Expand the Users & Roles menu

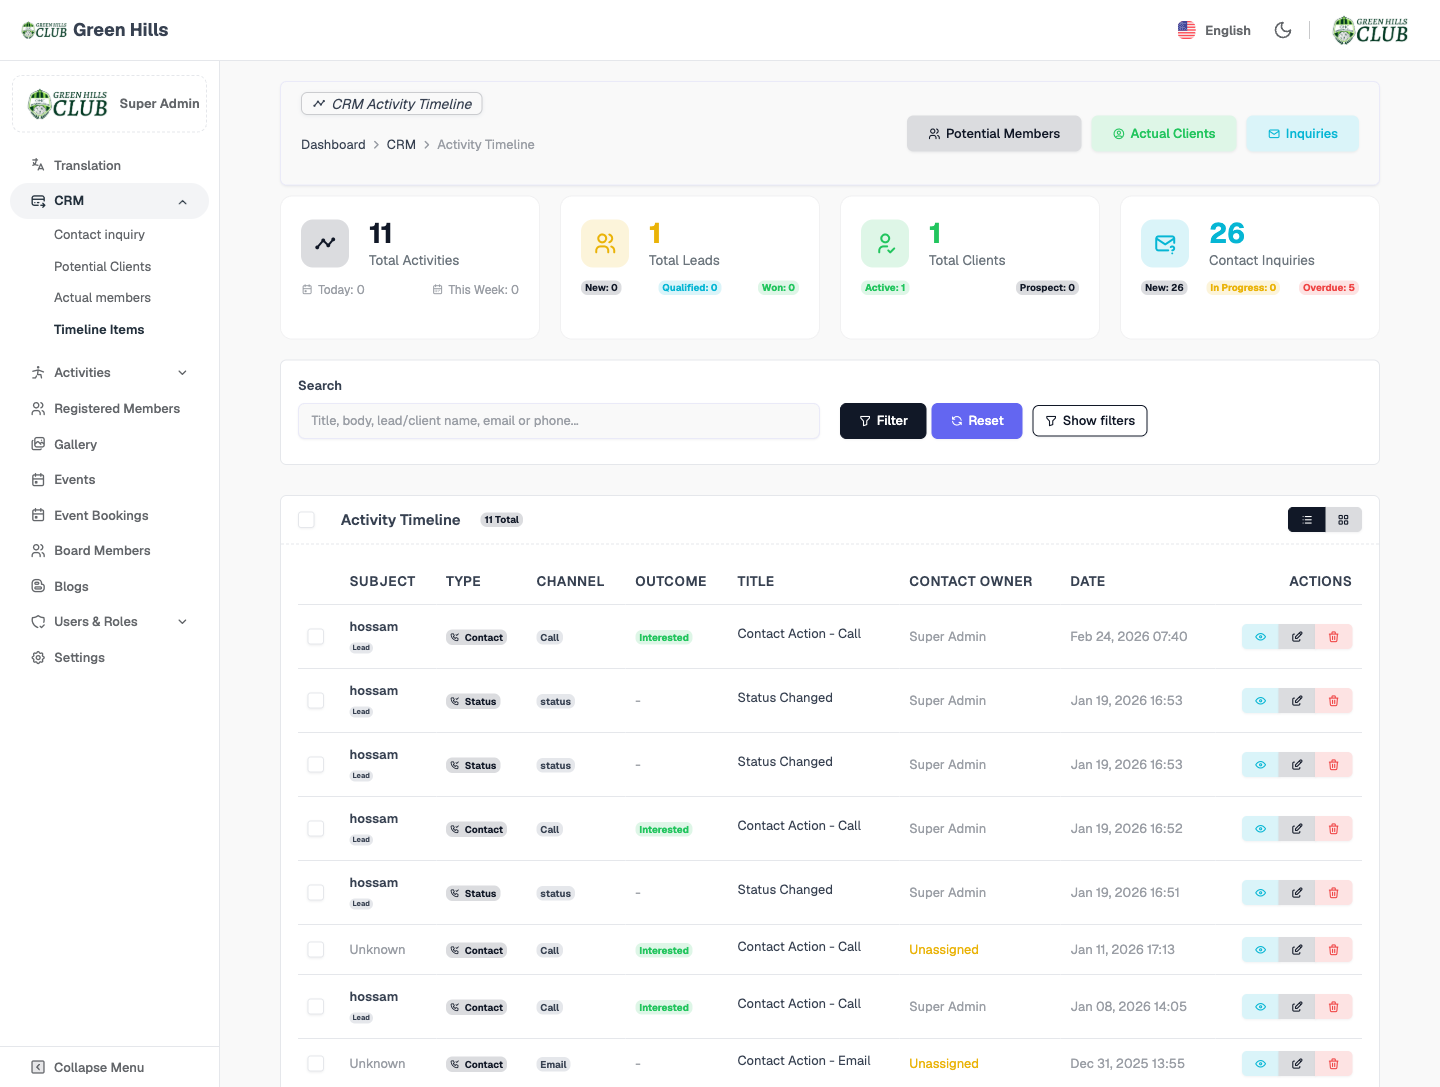coord(110,622)
